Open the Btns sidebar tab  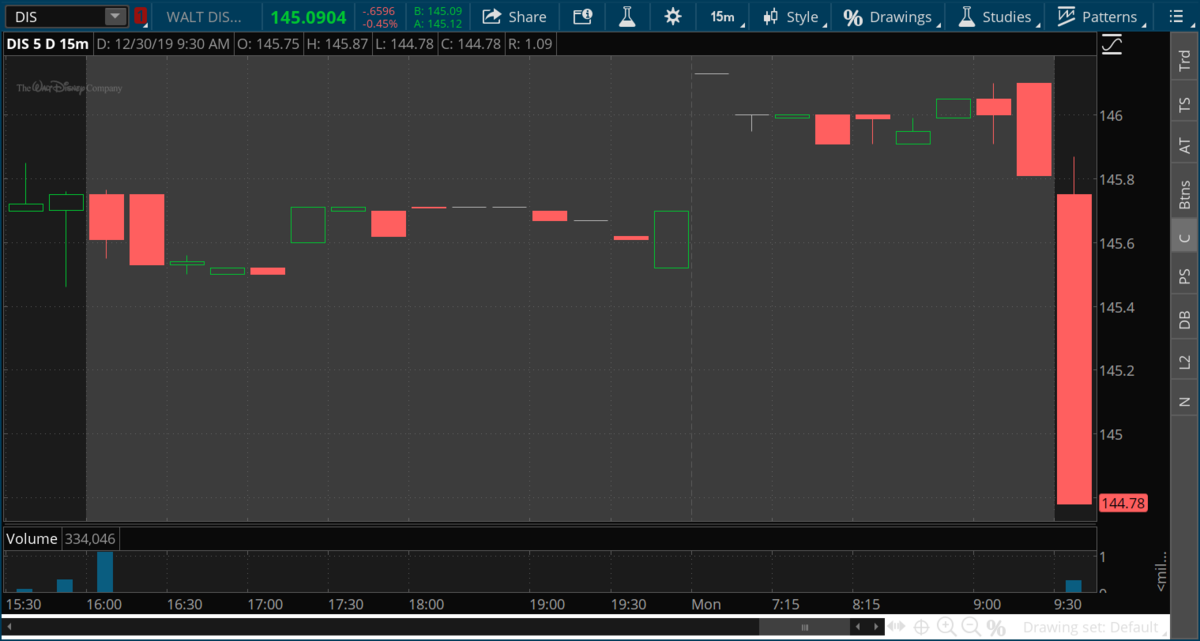tap(1185, 193)
